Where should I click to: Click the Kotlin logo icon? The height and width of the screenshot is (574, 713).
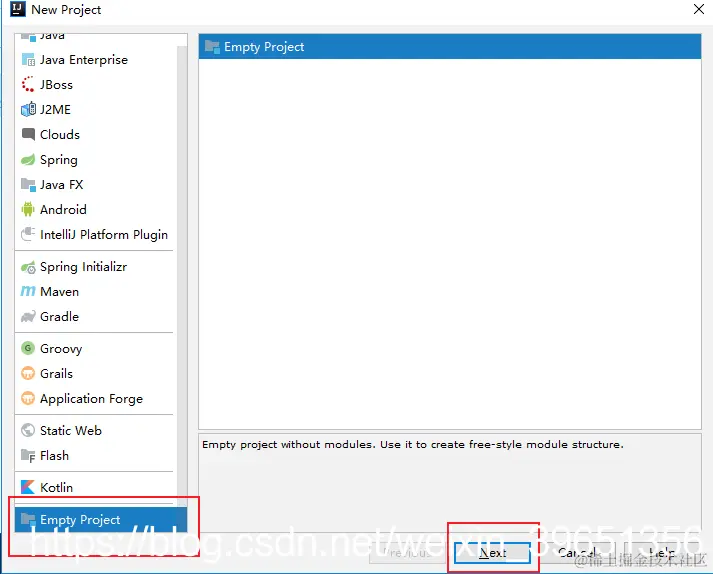28,487
